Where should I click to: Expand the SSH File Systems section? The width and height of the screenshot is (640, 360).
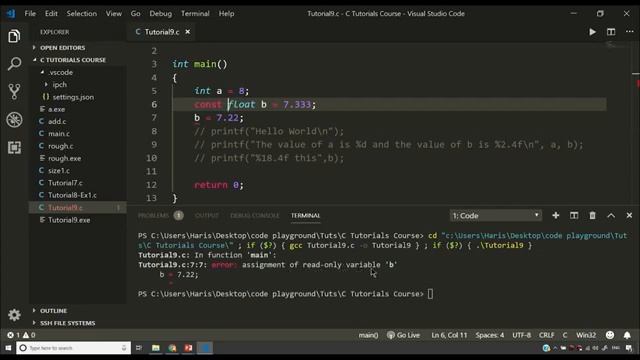pyautogui.click(x=67, y=323)
